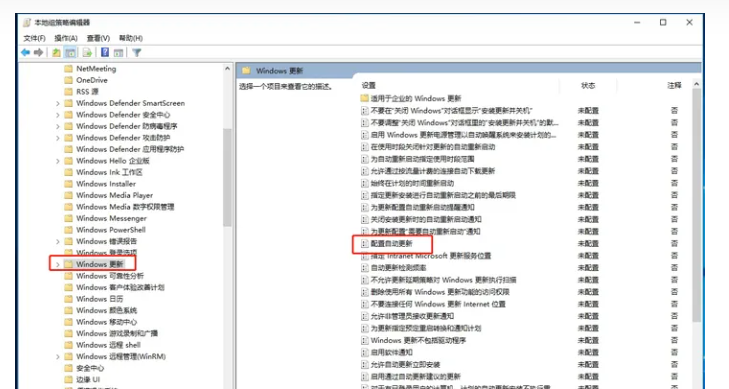
Task: Select 允许通过按流量计费的连接自动下载更新 policy
Action: click(432, 171)
